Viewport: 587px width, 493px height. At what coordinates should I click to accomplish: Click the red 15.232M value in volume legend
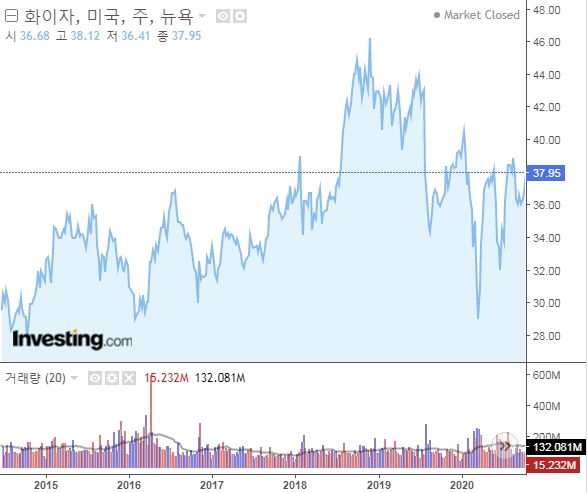click(167, 378)
